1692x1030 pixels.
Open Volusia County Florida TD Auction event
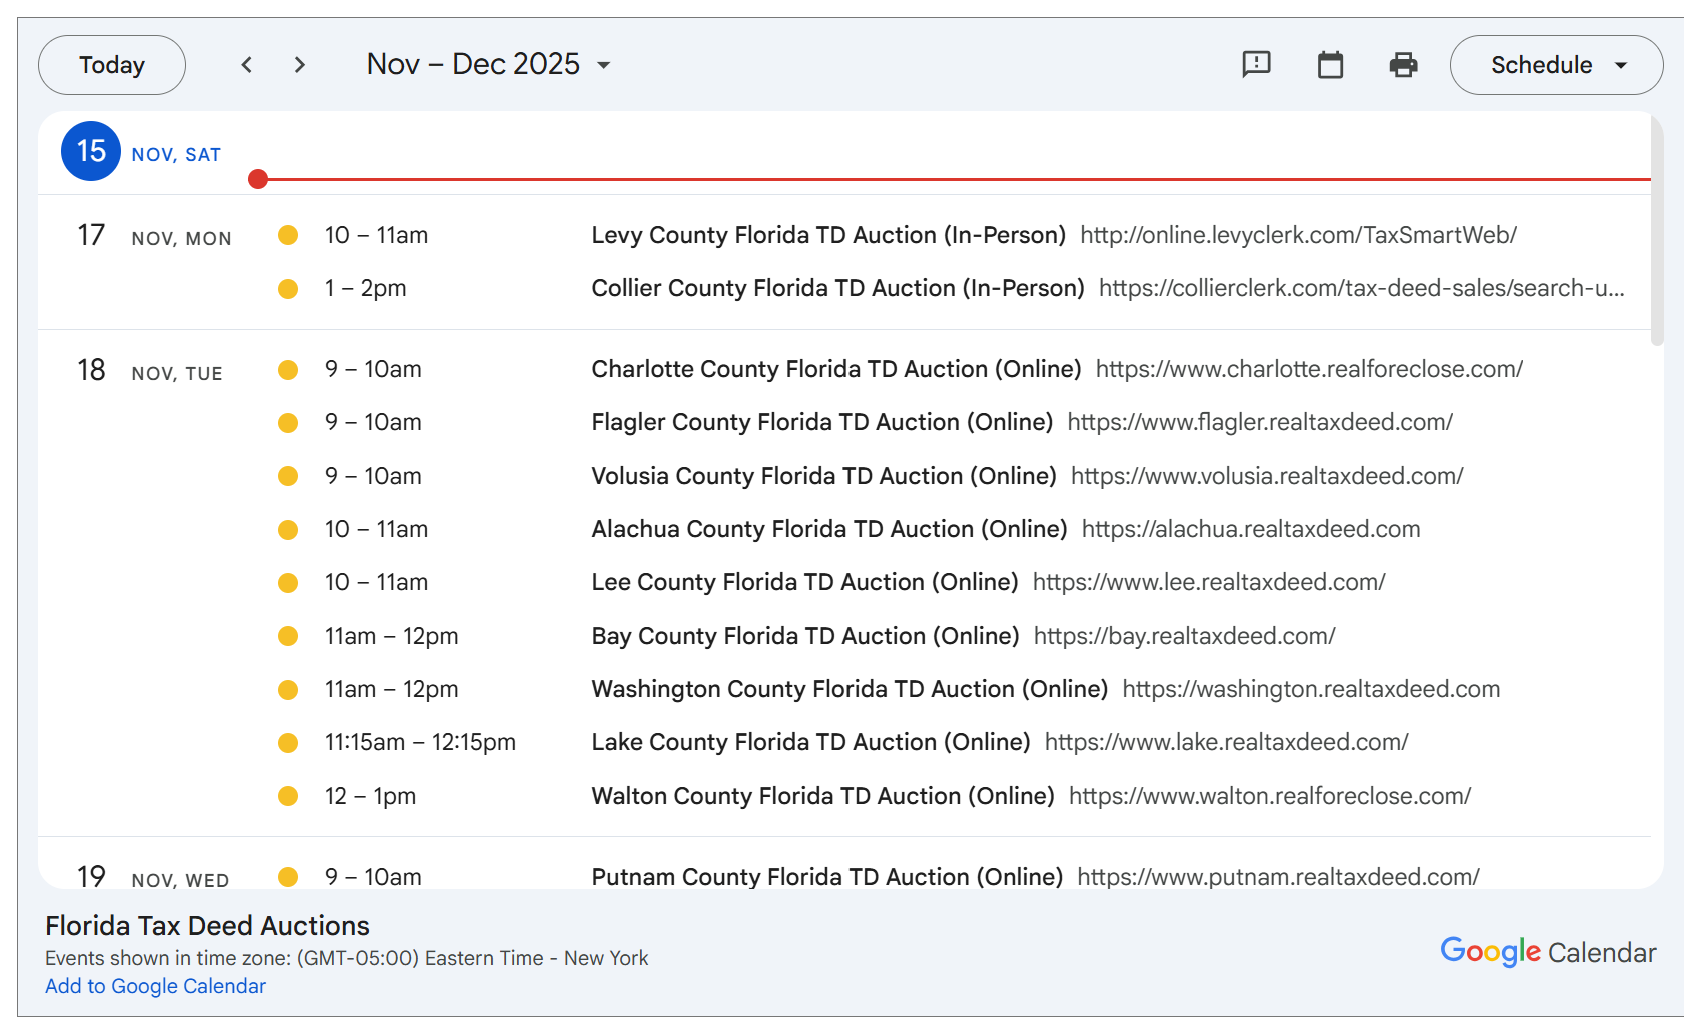pos(824,476)
